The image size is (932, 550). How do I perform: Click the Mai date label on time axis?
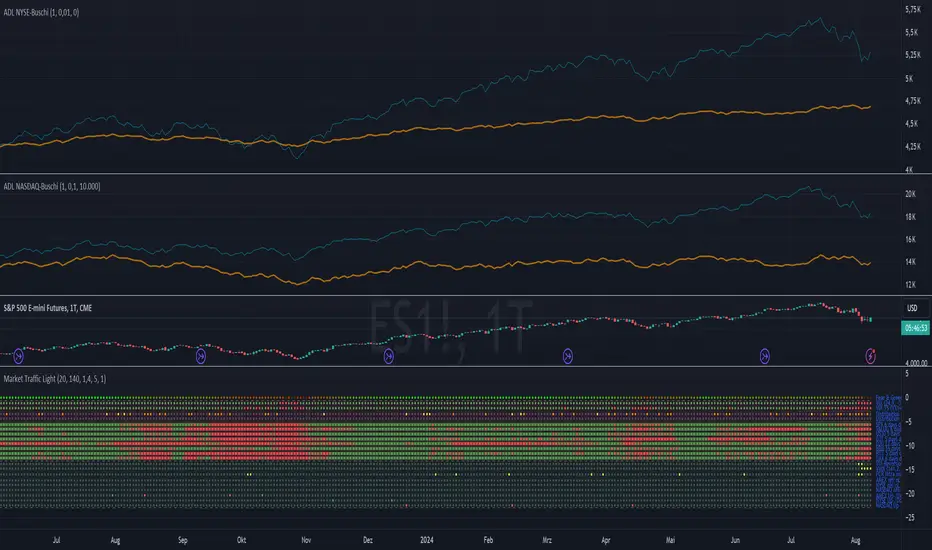[x=670, y=540]
